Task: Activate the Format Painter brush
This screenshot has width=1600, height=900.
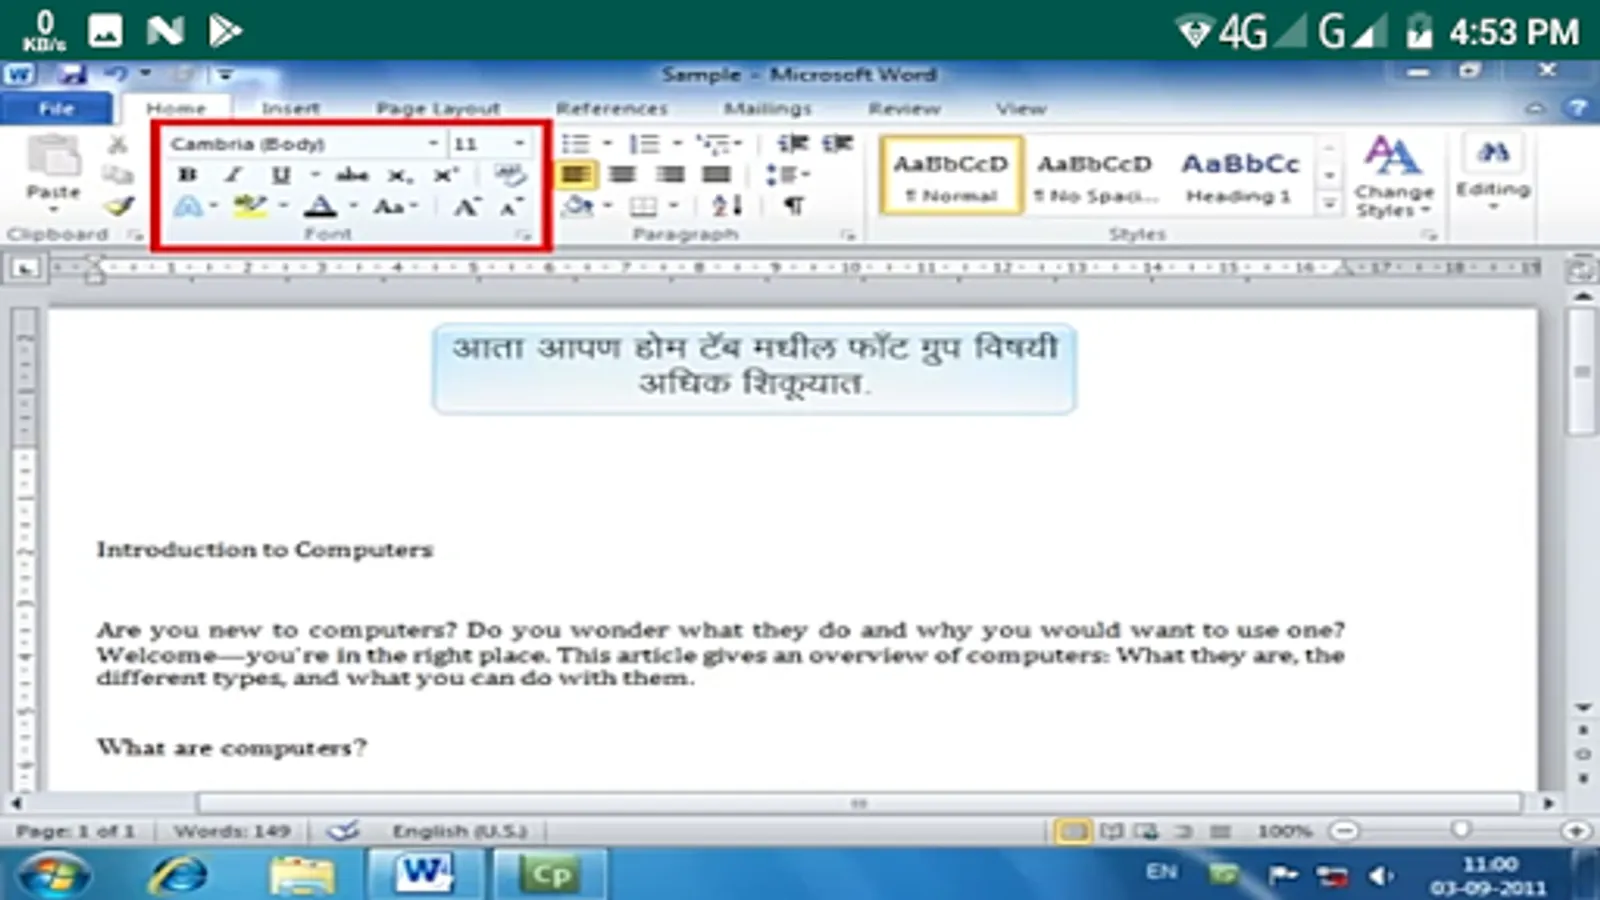Action: coord(119,205)
